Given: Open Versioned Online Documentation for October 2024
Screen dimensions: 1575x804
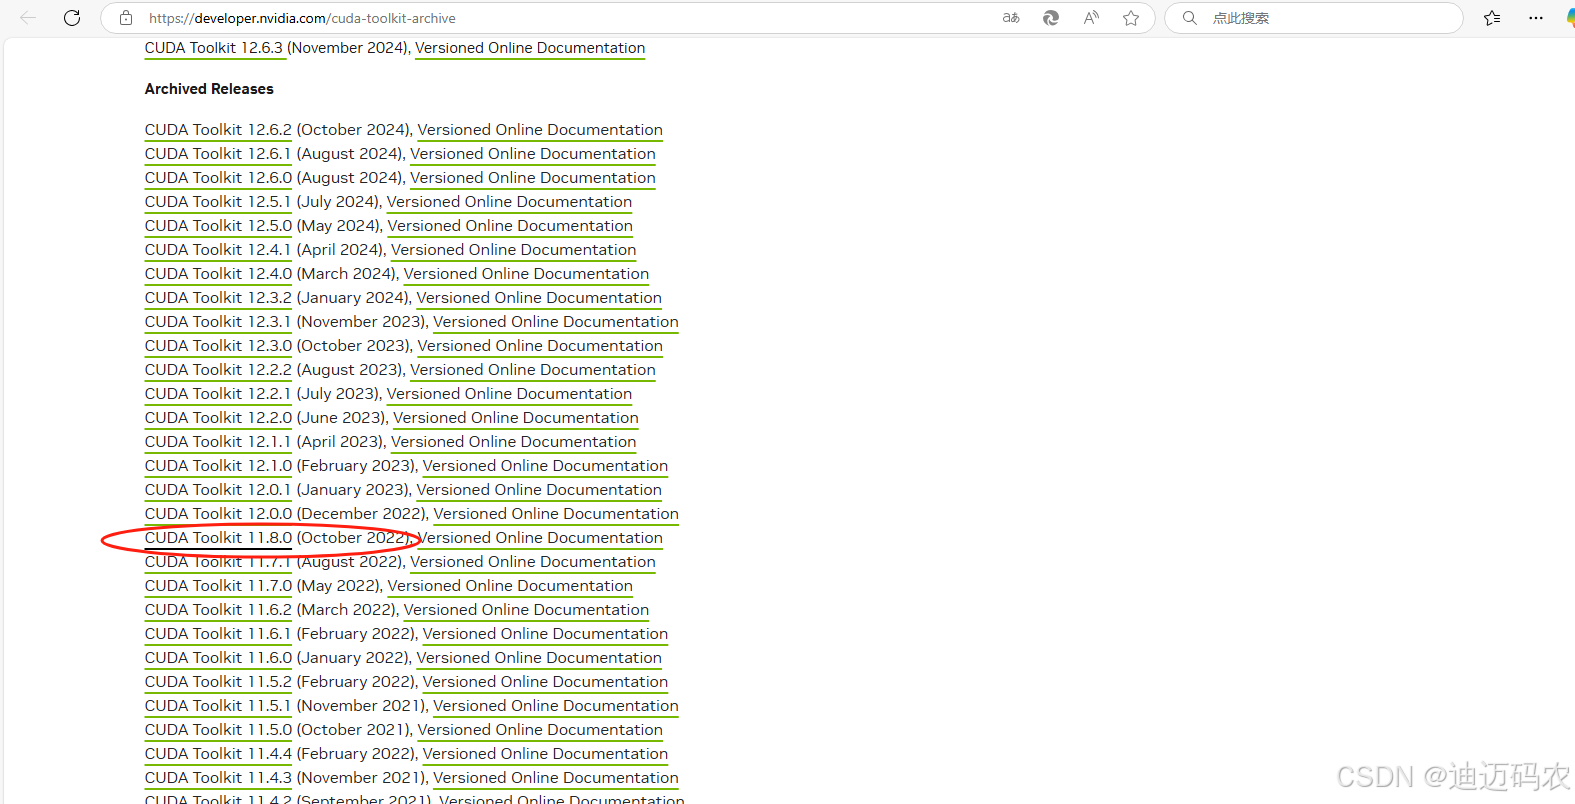Looking at the screenshot, I should [x=540, y=130].
